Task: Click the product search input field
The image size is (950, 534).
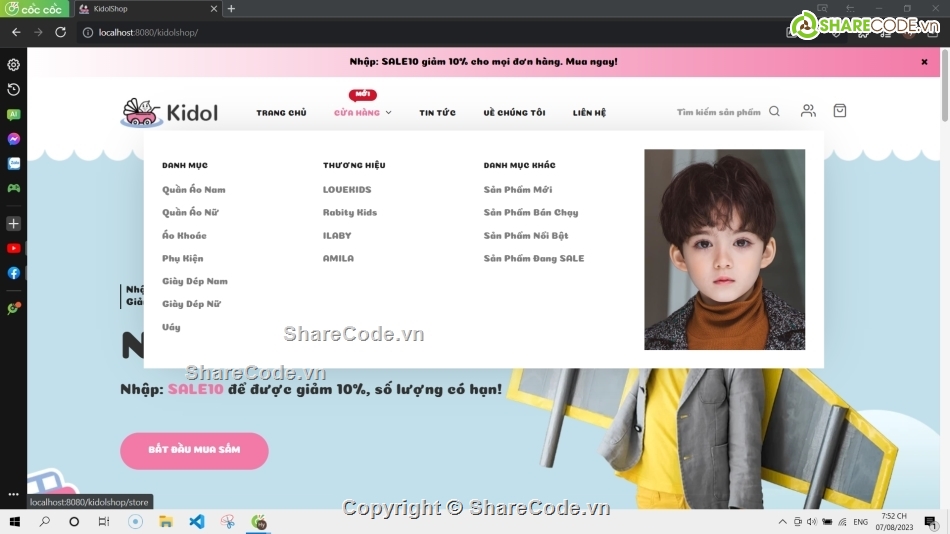Action: tap(719, 112)
